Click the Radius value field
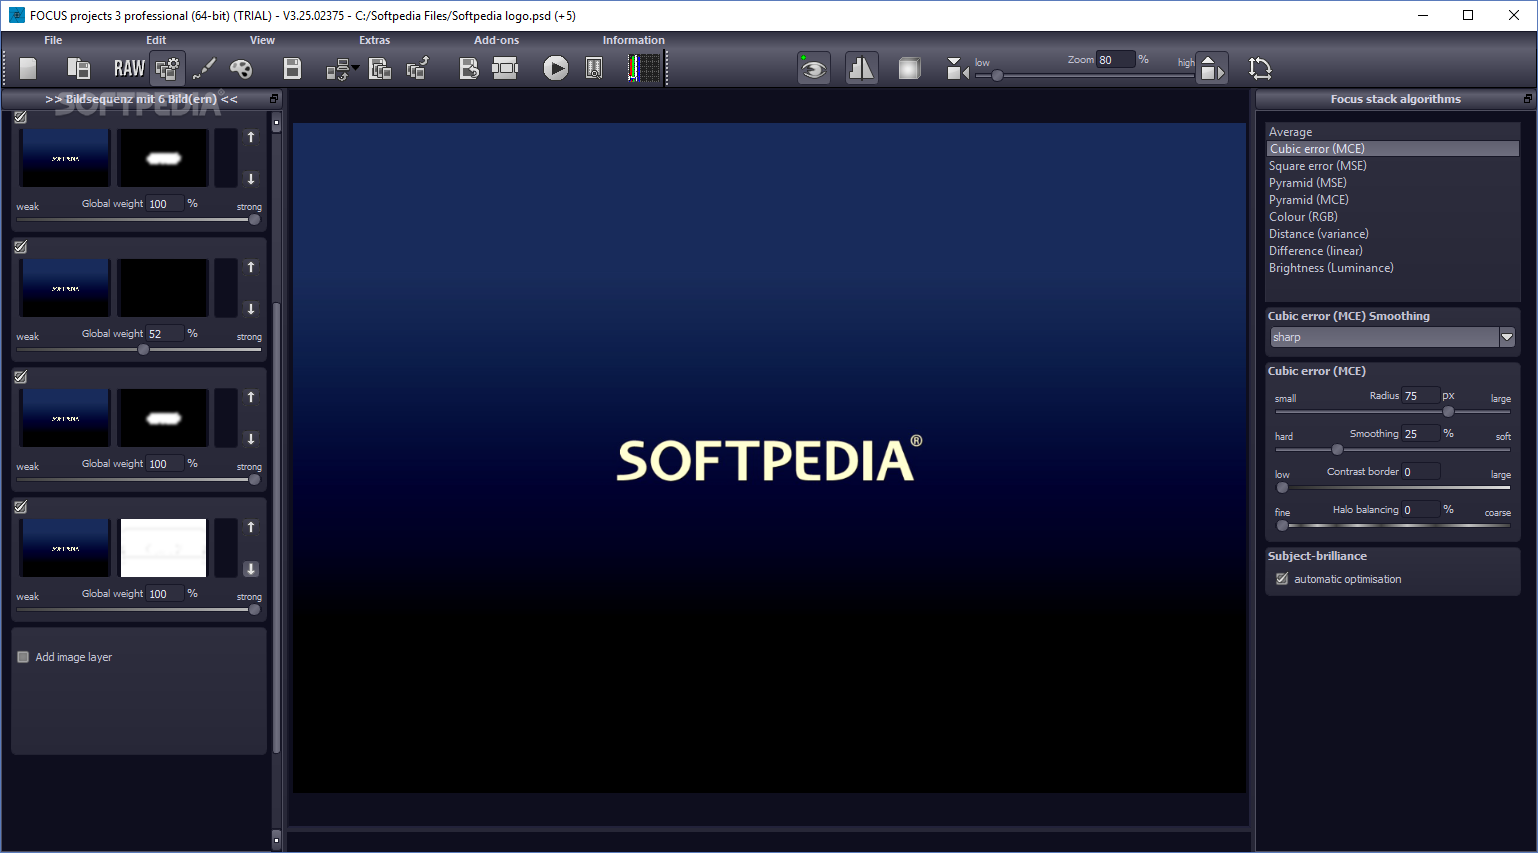This screenshot has width=1538, height=853. 1421,396
